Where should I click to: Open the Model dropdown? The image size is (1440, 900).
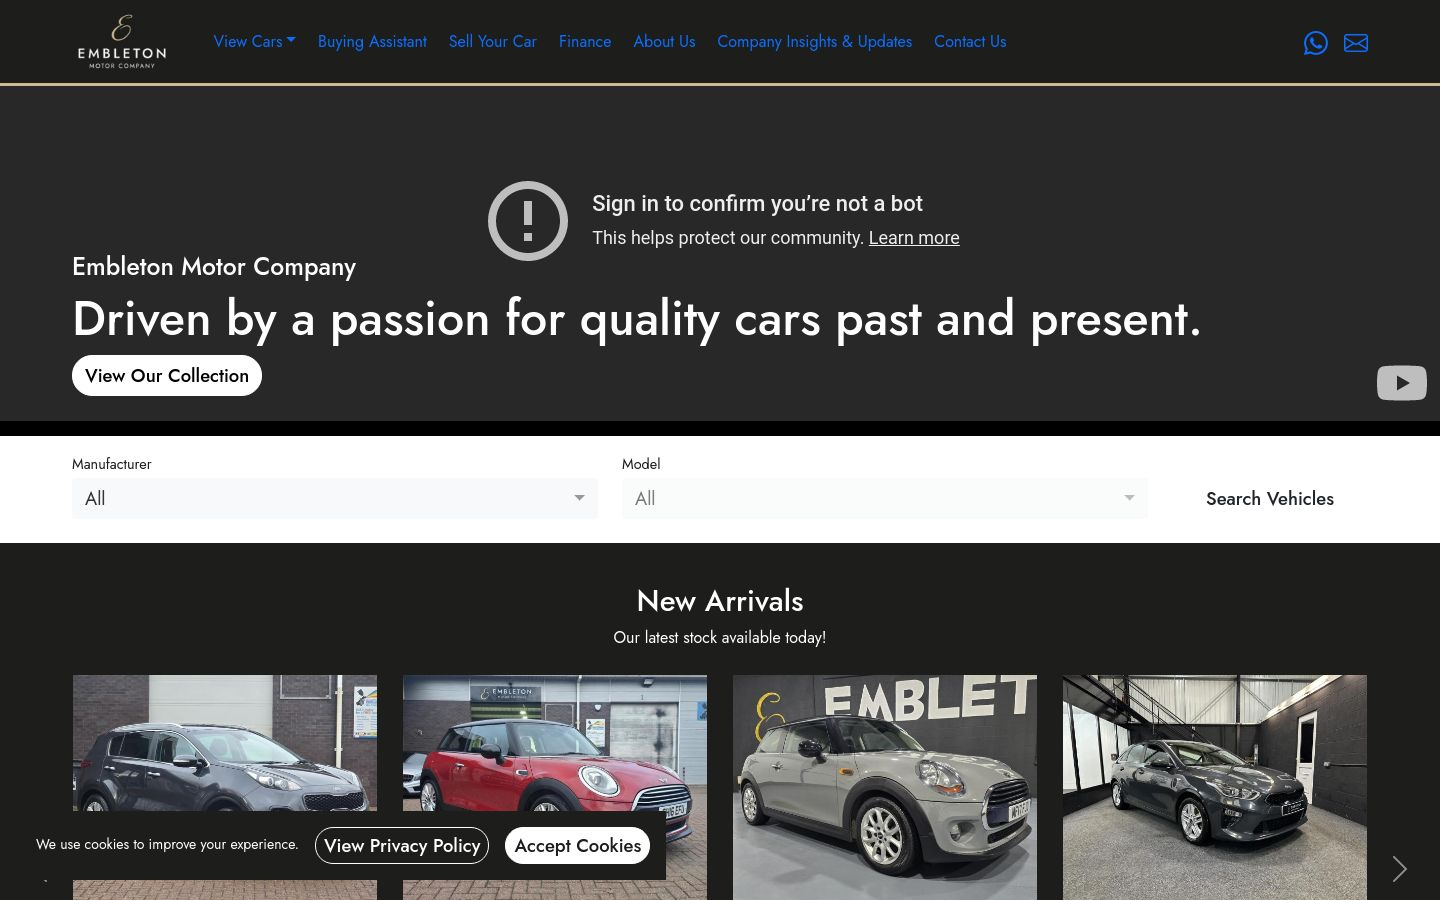(885, 498)
